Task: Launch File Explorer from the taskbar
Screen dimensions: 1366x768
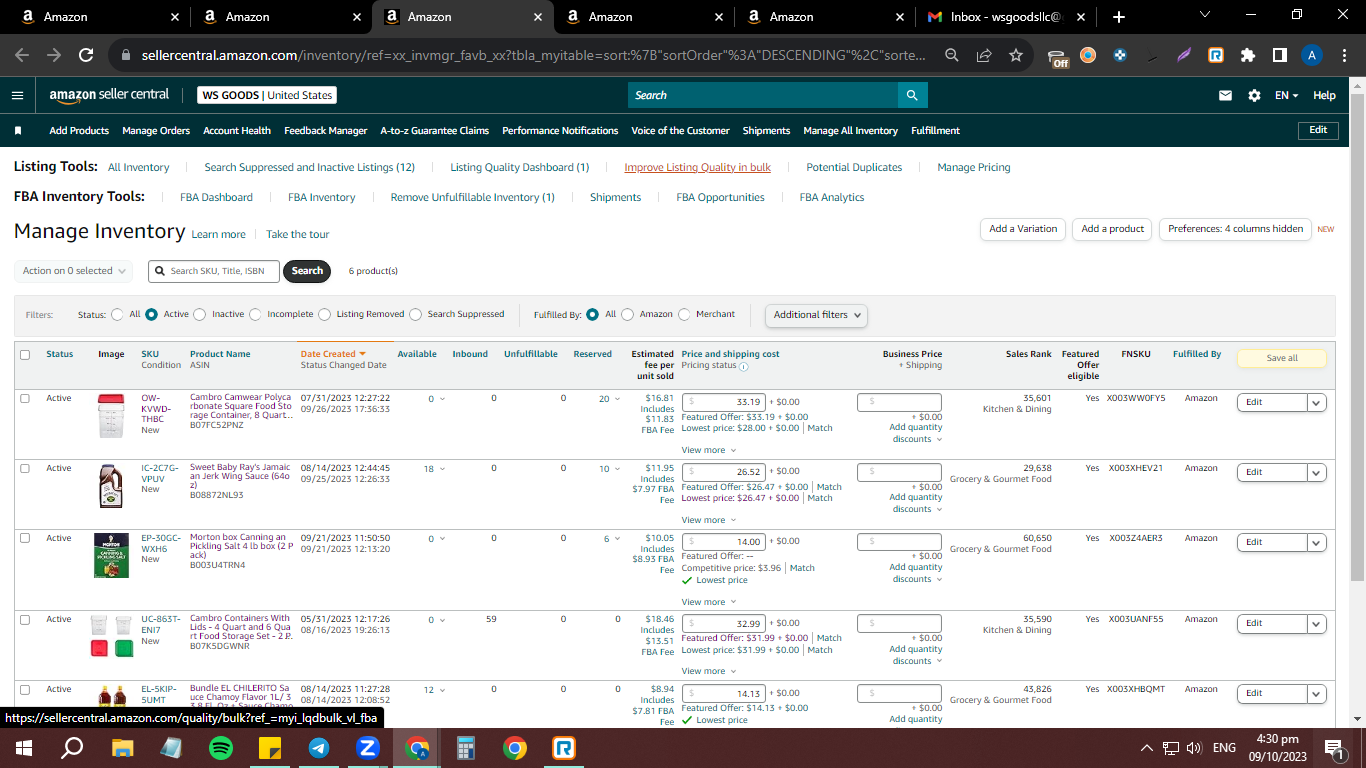Action: pyautogui.click(x=122, y=748)
